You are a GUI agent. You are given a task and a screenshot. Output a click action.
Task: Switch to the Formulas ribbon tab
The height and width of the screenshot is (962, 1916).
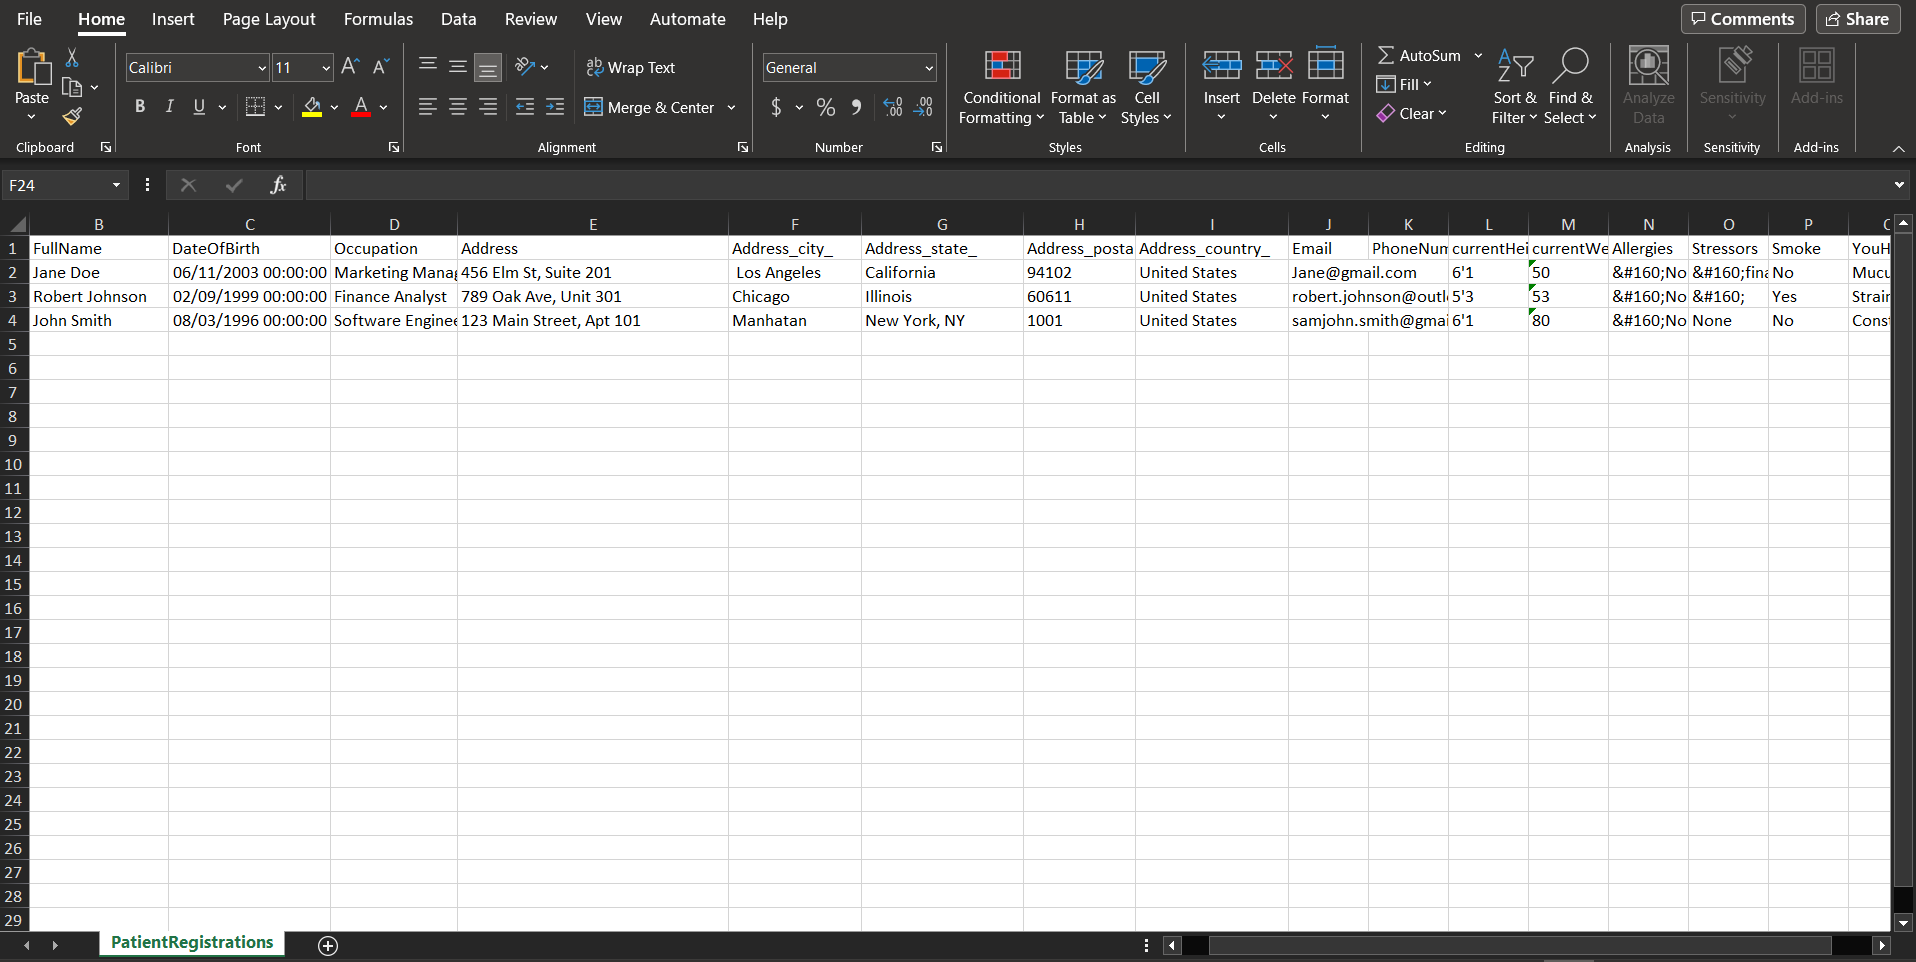378,19
